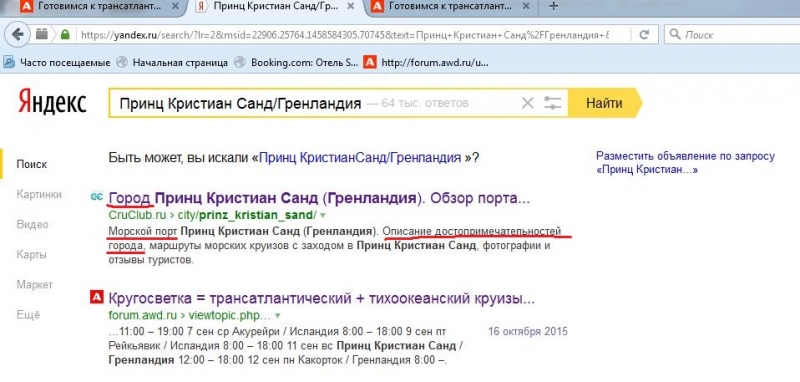The width and height of the screenshot is (800, 382).
Task: Open Видео in the left sidebar
Action: click(x=32, y=224)
